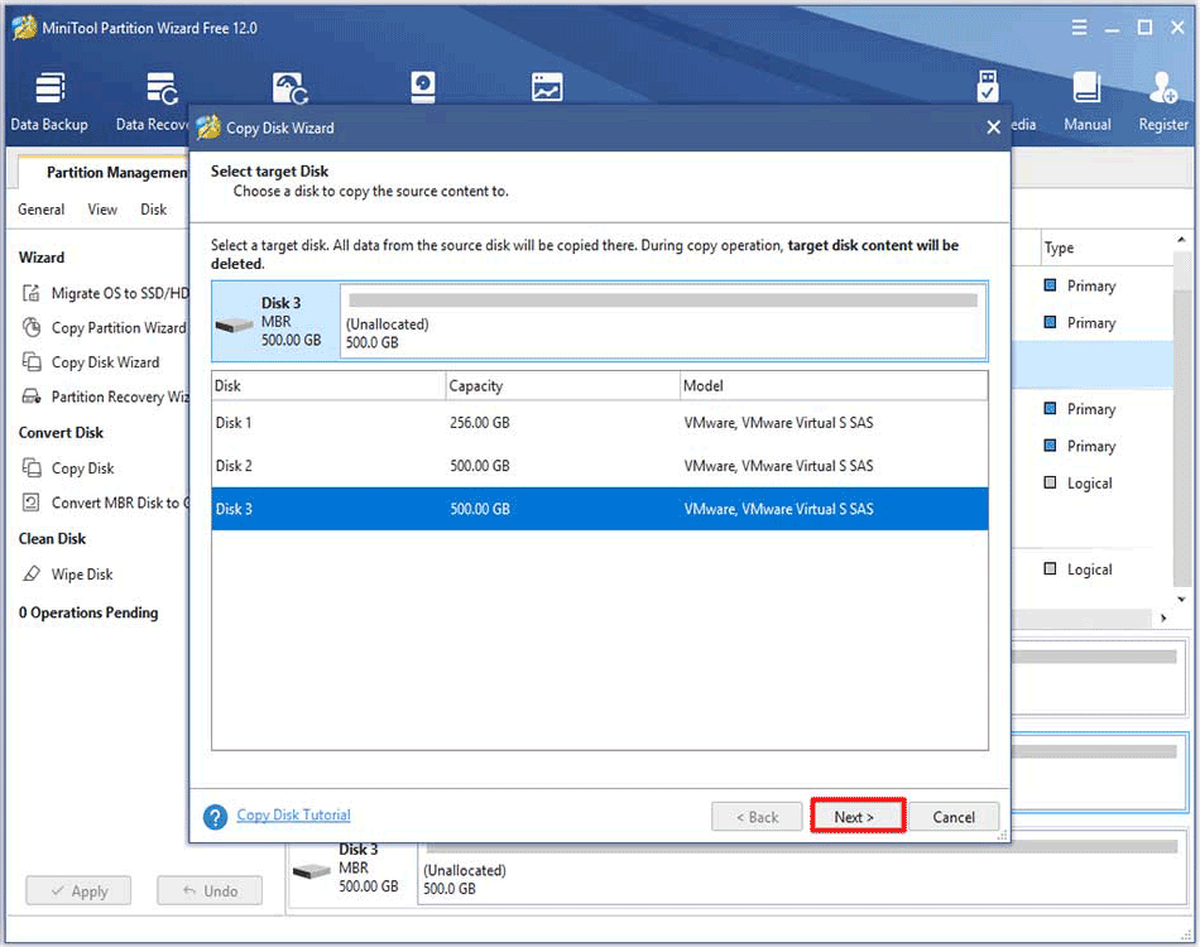Open the Space Analyzer chart icon
The height and width of the screenshot is (947, 1200).
[548, 88]
